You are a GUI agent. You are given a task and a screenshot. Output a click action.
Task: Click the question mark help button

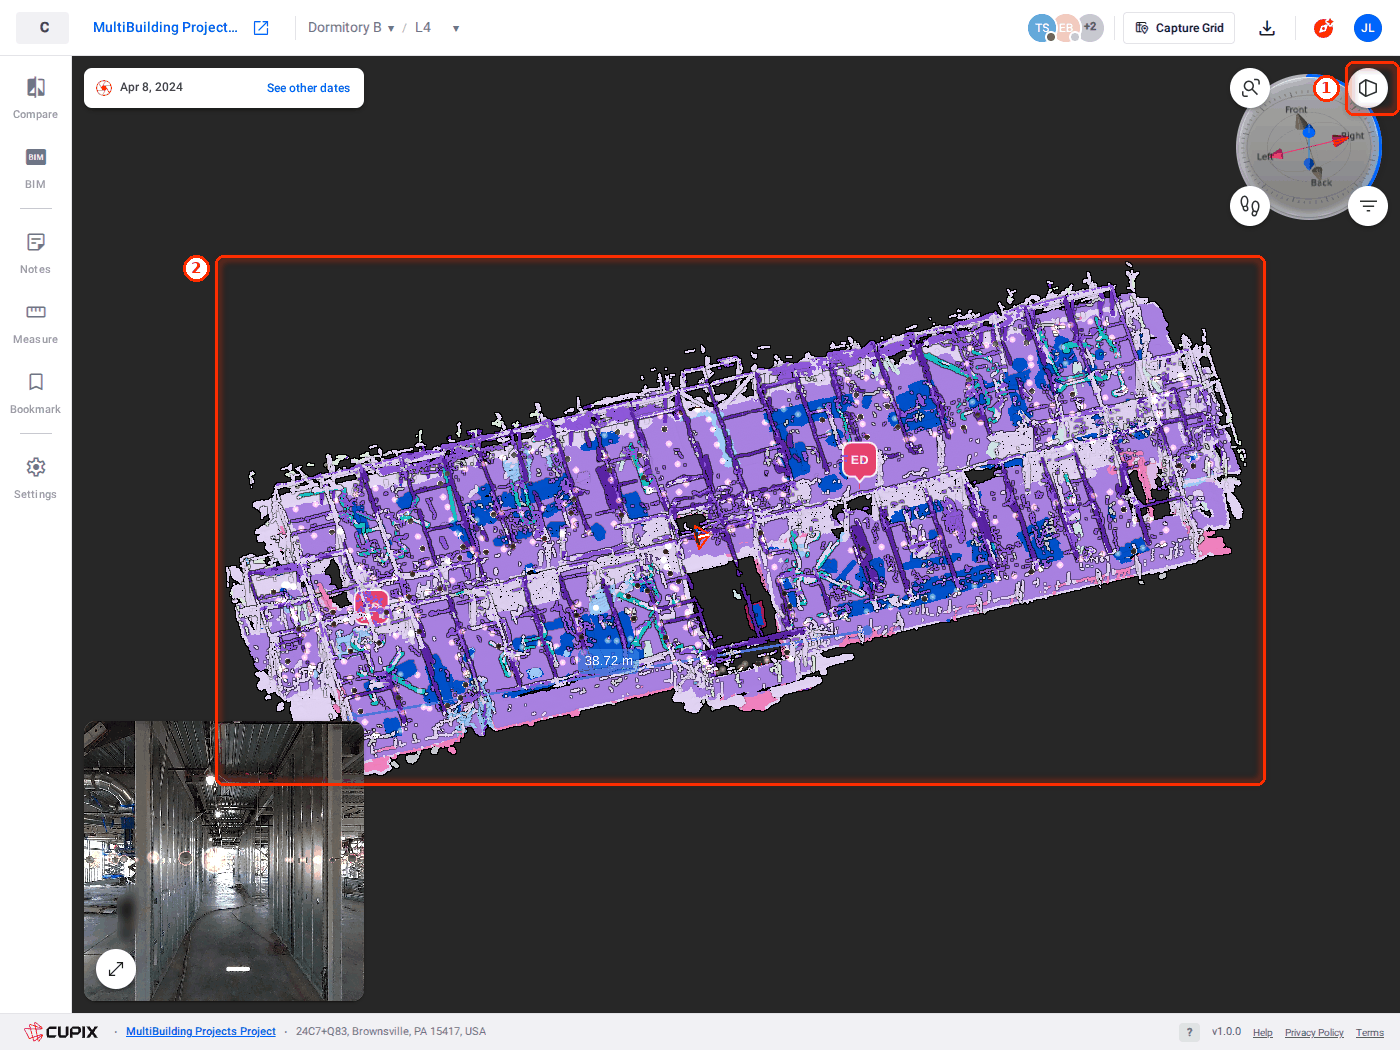click(1189, 1032)
